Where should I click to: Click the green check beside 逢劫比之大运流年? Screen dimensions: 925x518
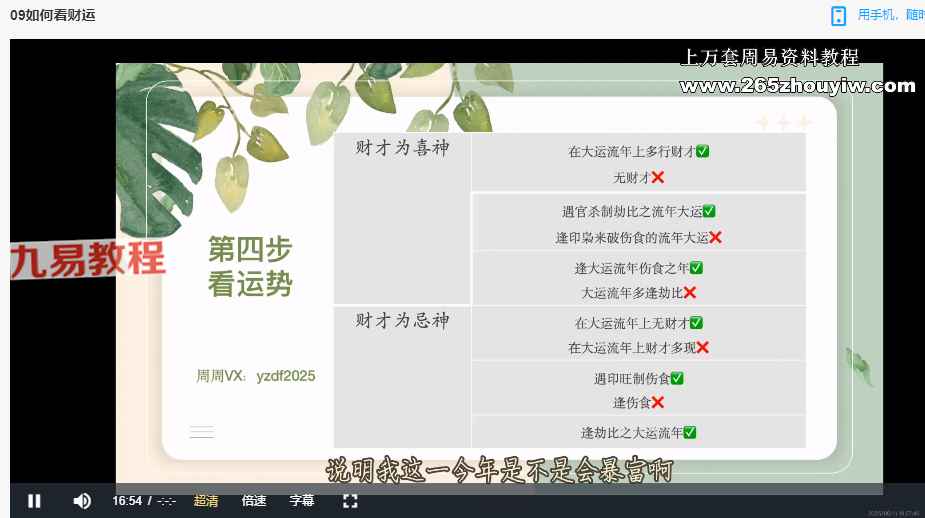[689, 433]
